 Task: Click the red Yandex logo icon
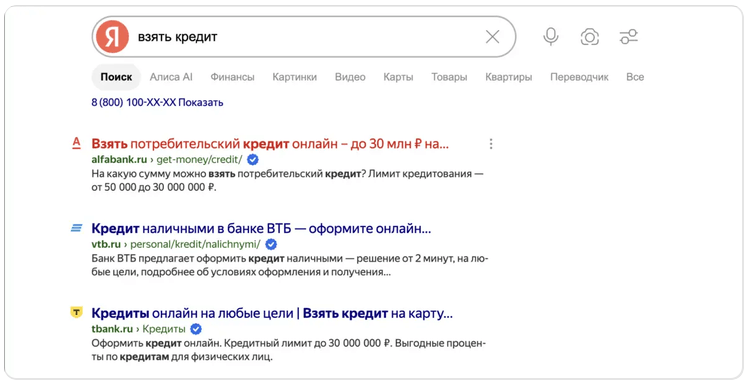tap(112, 37)
